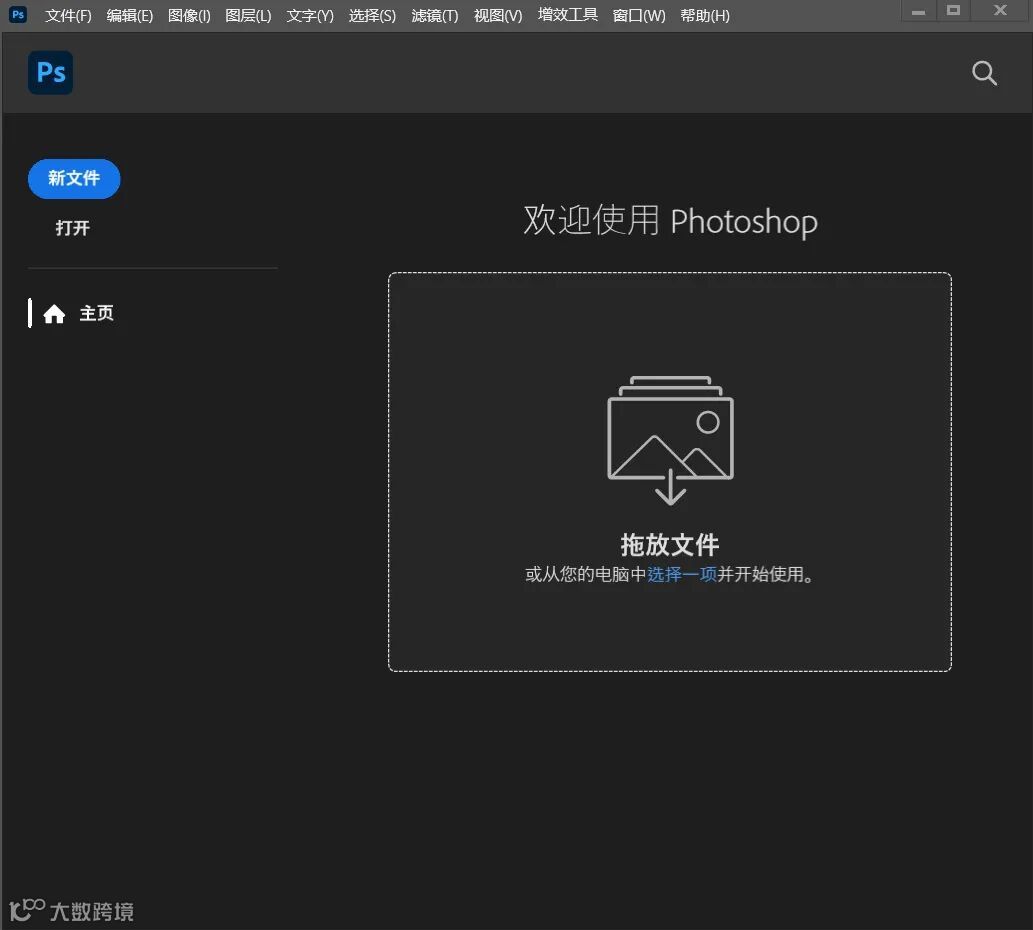Click the drop-files image icon
The width and height of the screenshot is (1033, 930).
[x=670, y=440]
